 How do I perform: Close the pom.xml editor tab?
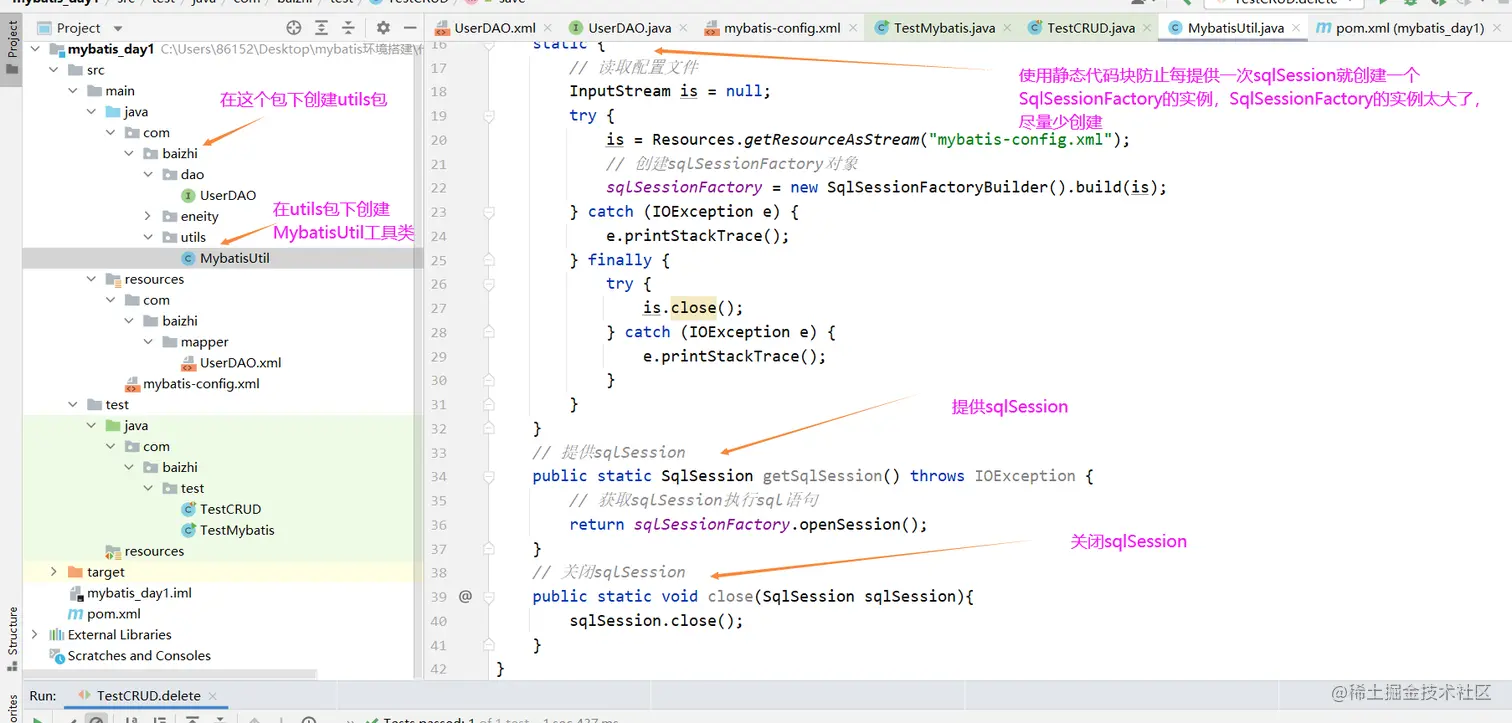(1497, 28)
